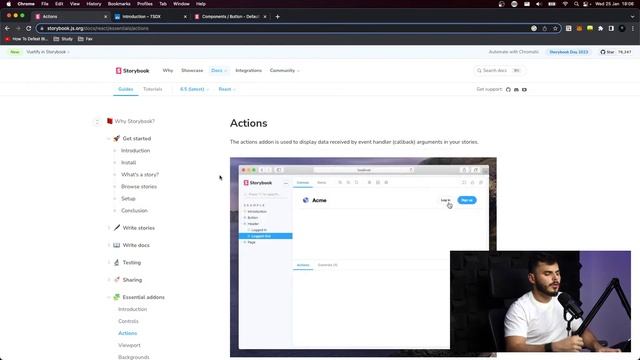The width and height of the screenshot is (640, 360).
Task: Open the Profiles menu in menu bar
Action: (144, 4)
